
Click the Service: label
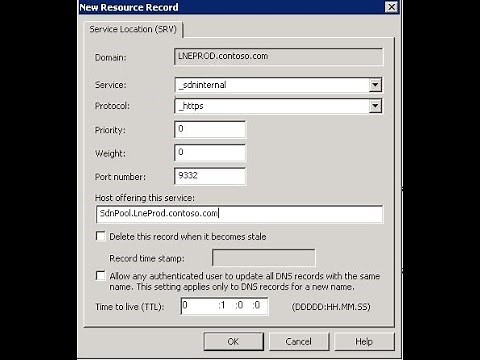tap(111, 85)
